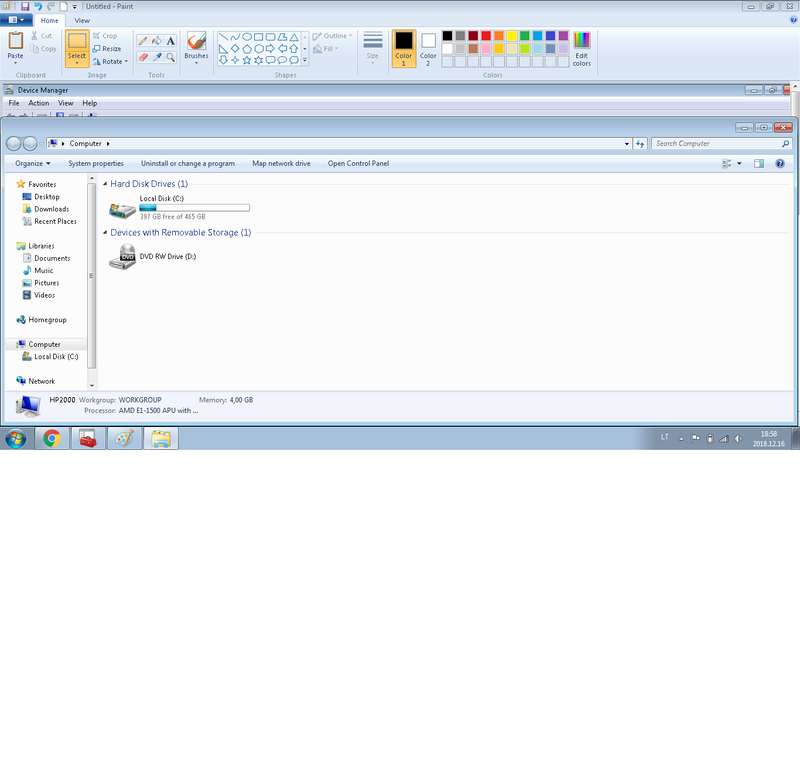The image size is (800, 765).
Task: Open the Brushes tool
Action: (x=196, y=45)
